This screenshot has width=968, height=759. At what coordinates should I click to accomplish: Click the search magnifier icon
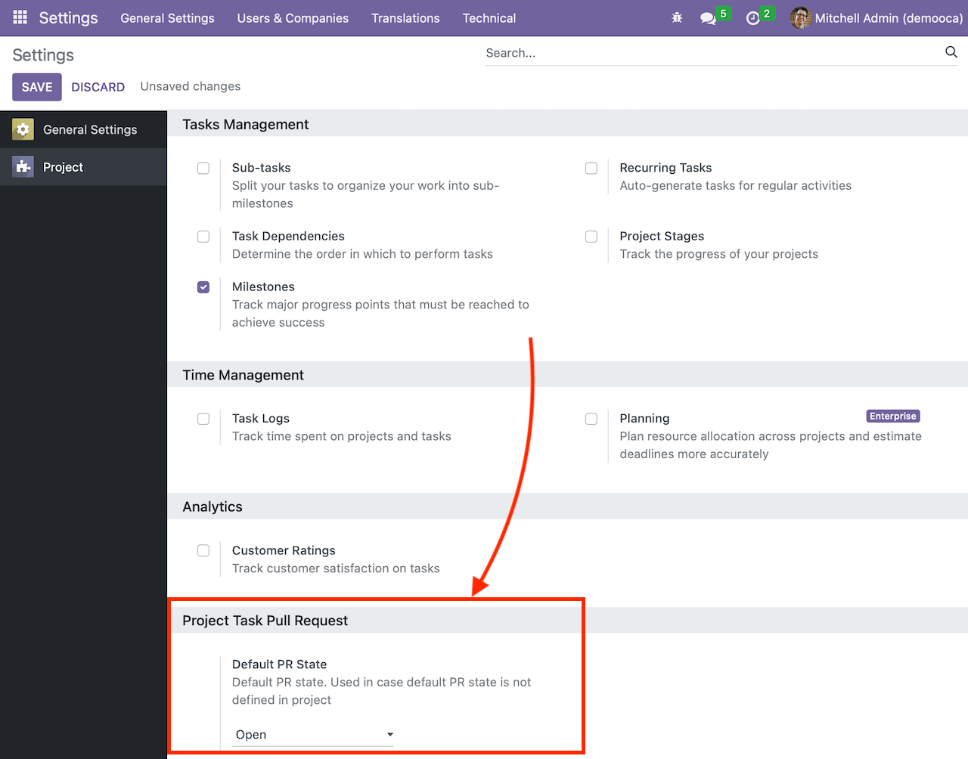(x=950, y=52)
